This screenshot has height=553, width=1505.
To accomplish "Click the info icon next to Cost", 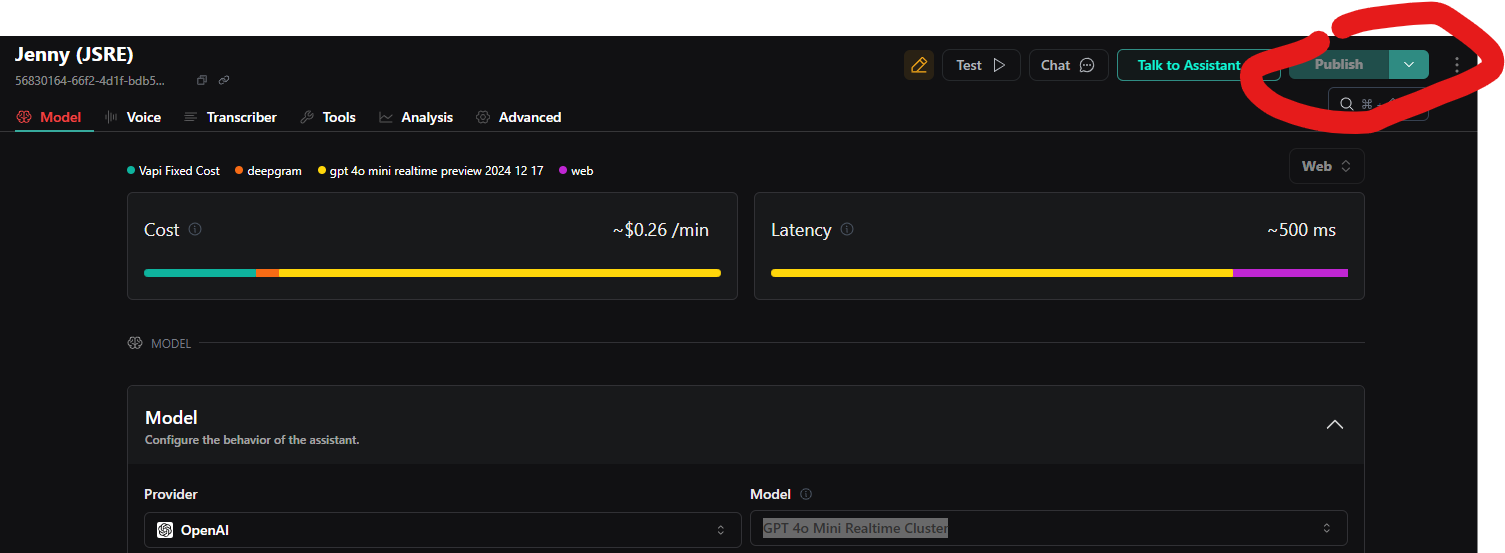I will 195,229.
